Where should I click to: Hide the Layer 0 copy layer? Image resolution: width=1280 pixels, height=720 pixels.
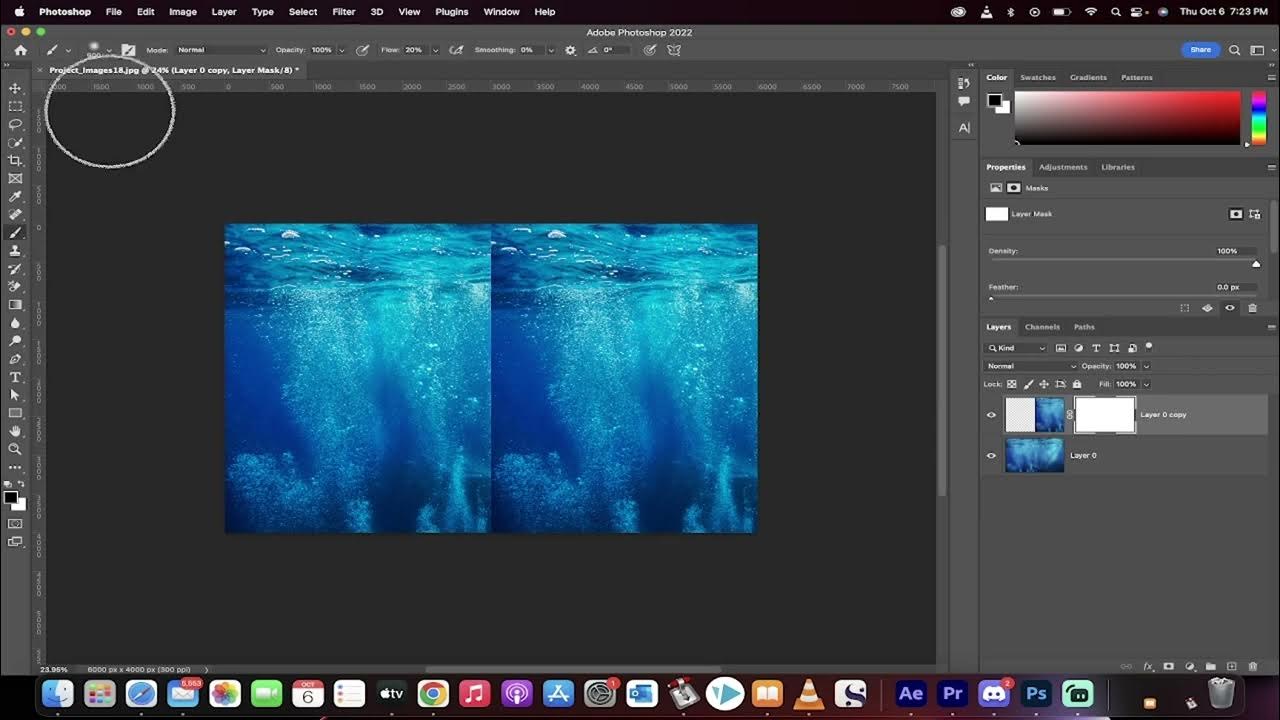click(x=991, y=415)
